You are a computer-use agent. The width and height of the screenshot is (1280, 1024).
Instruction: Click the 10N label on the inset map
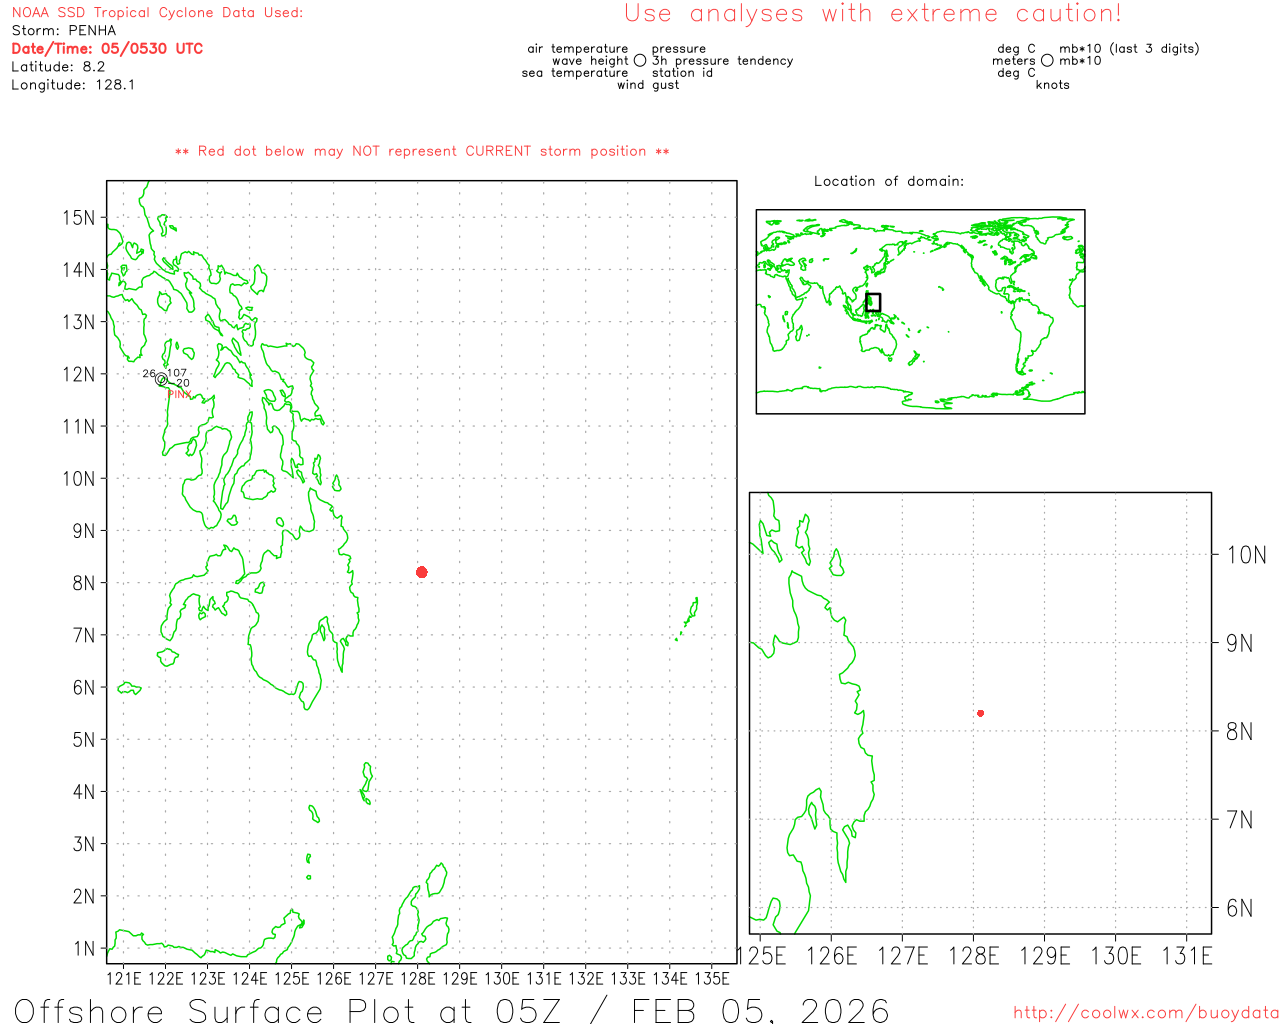click(x=1246, y=555)
